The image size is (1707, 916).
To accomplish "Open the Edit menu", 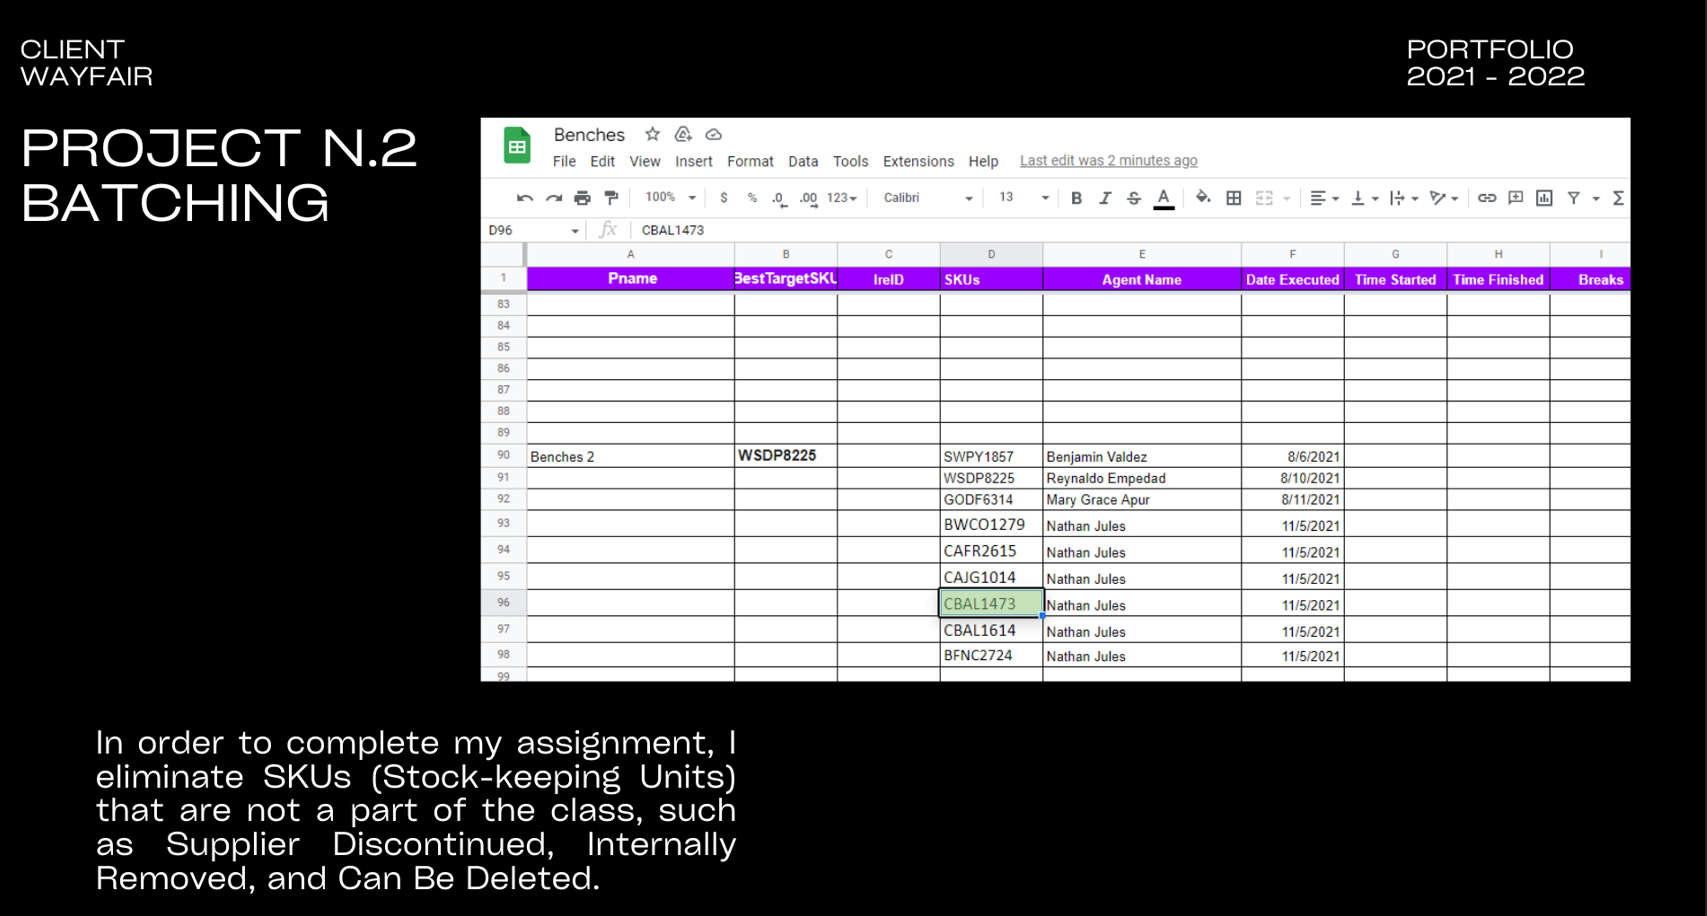I will click(x=602, y=161).
